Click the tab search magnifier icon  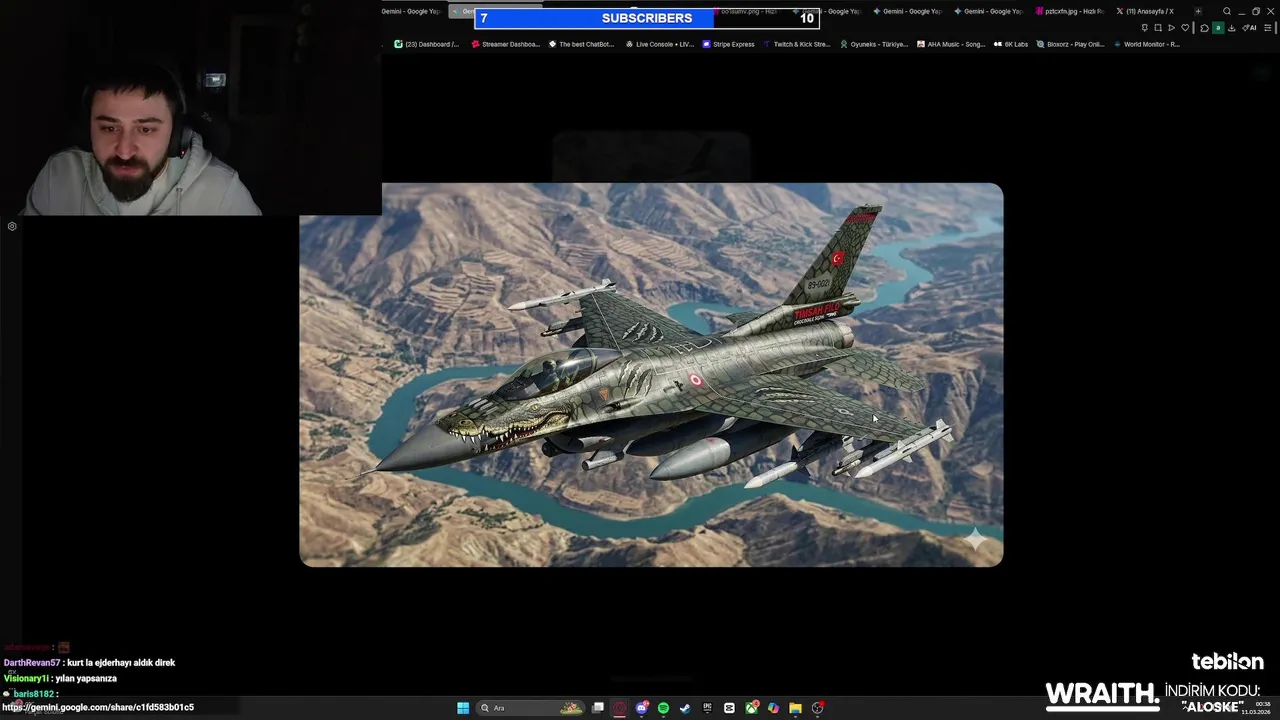1227,11
